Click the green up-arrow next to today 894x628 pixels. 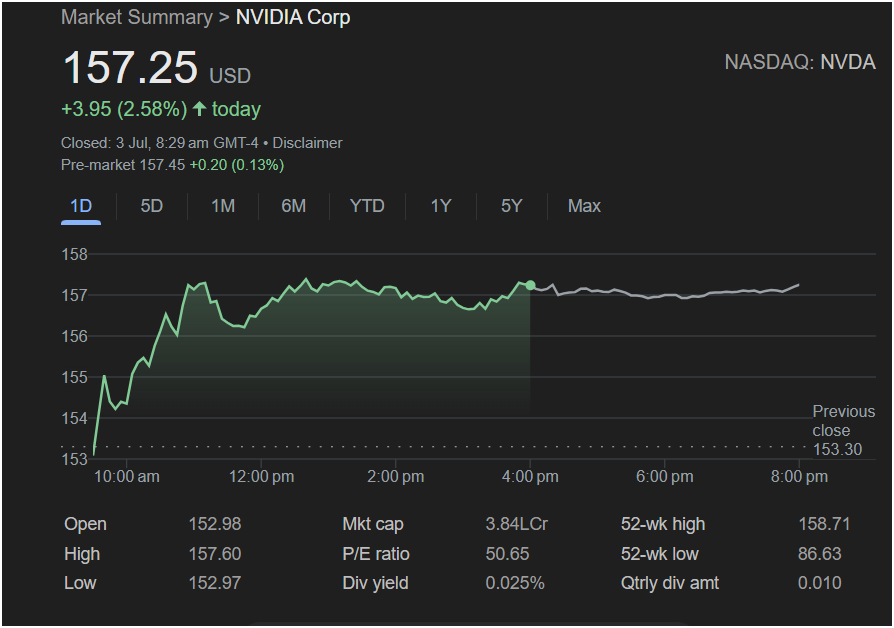199,108
